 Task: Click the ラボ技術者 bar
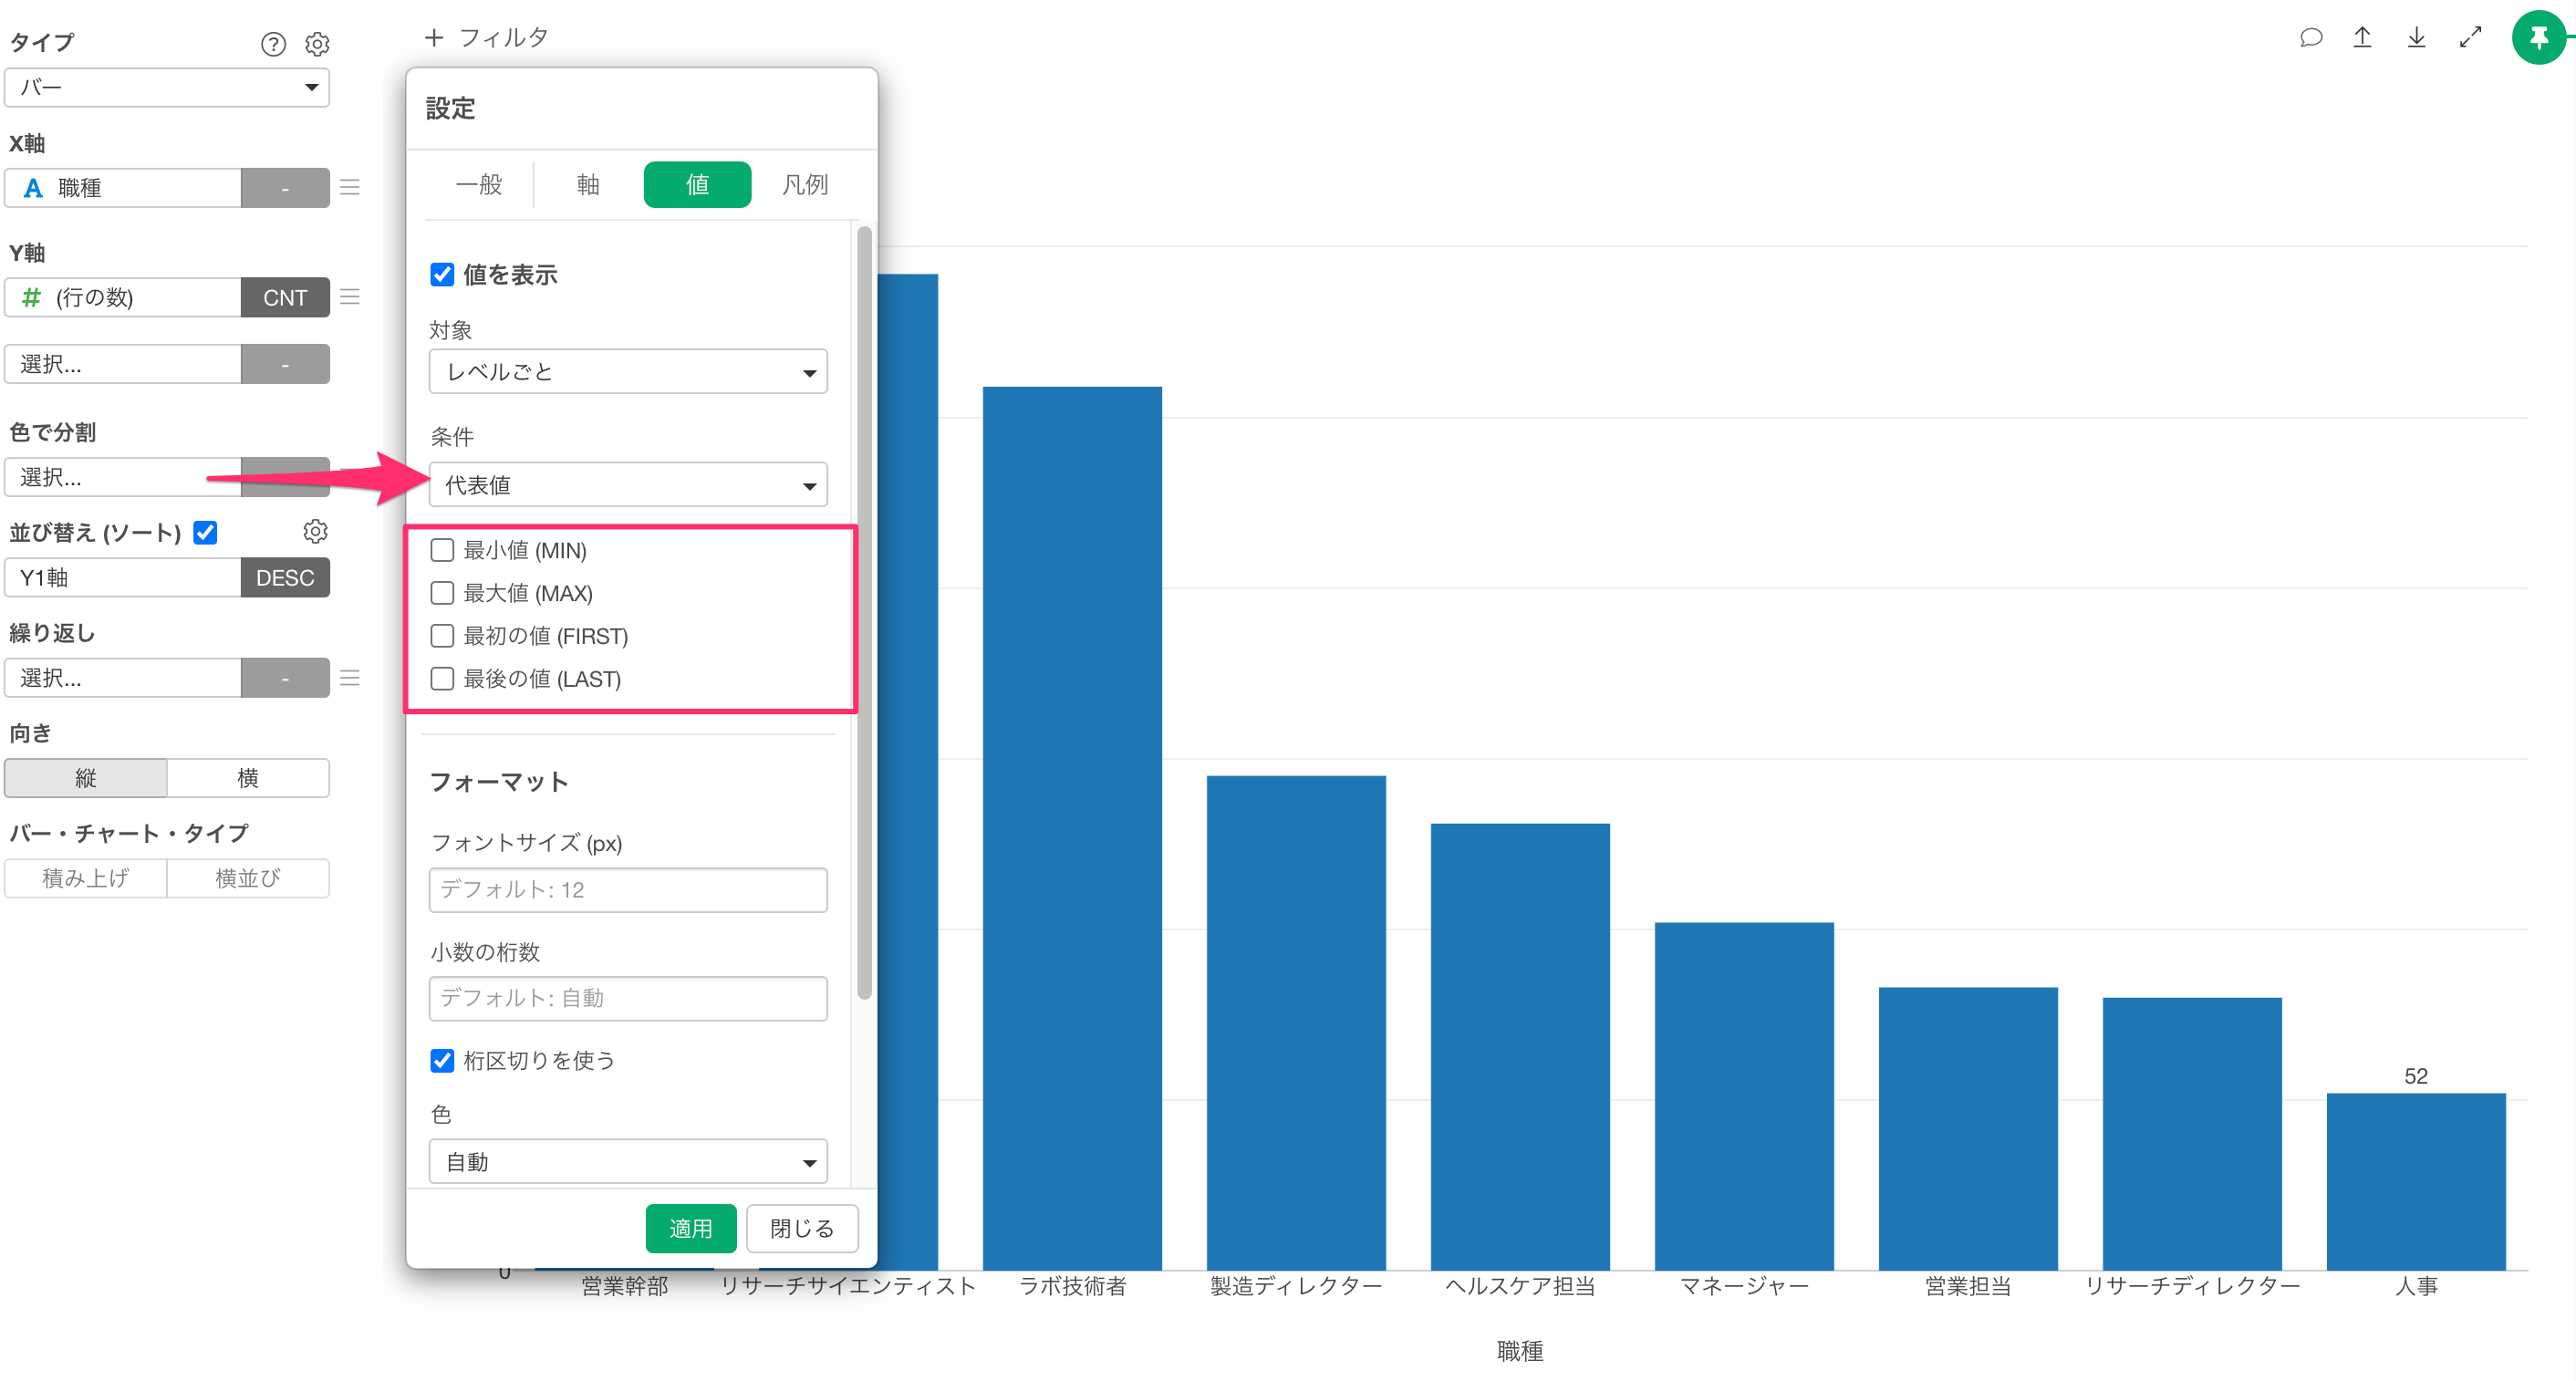1072,828
